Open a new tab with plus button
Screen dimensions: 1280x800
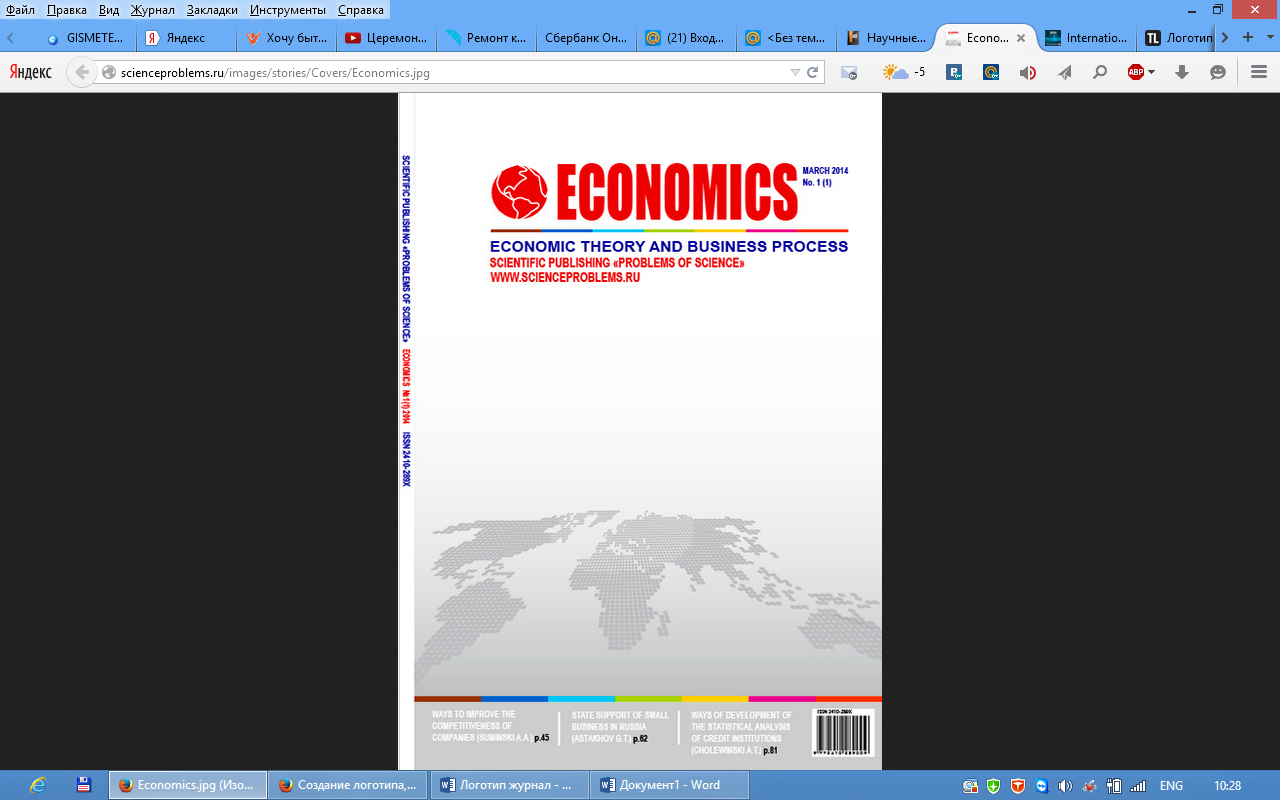click(x=1247, y=37)
